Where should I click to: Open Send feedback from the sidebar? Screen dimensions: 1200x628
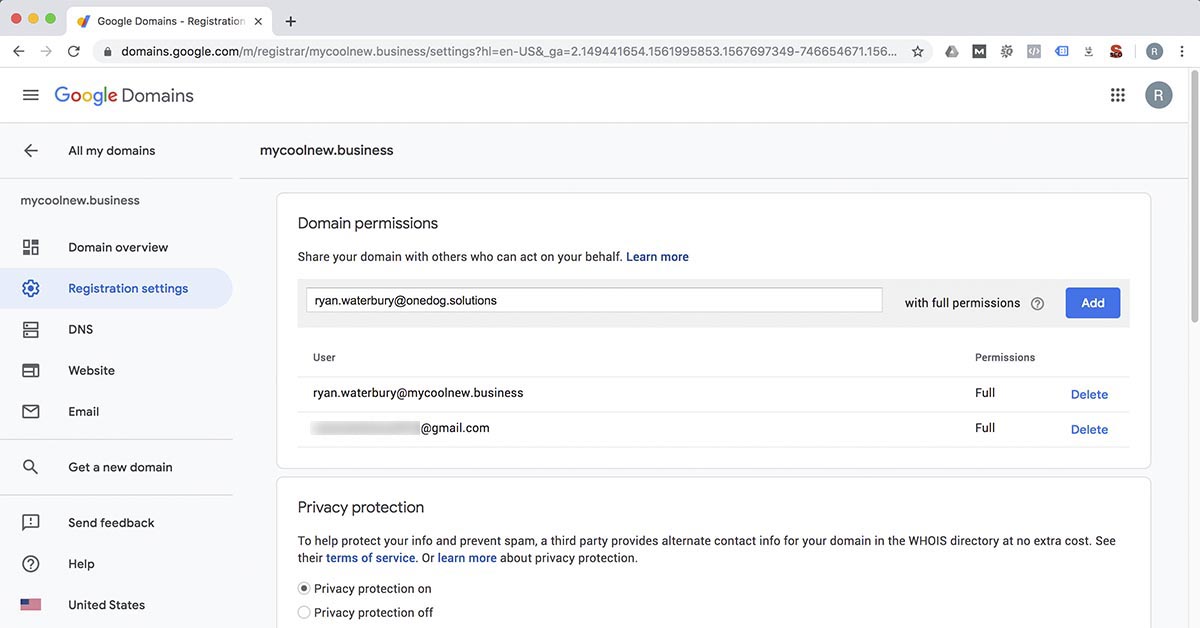(x=110, y=522)
